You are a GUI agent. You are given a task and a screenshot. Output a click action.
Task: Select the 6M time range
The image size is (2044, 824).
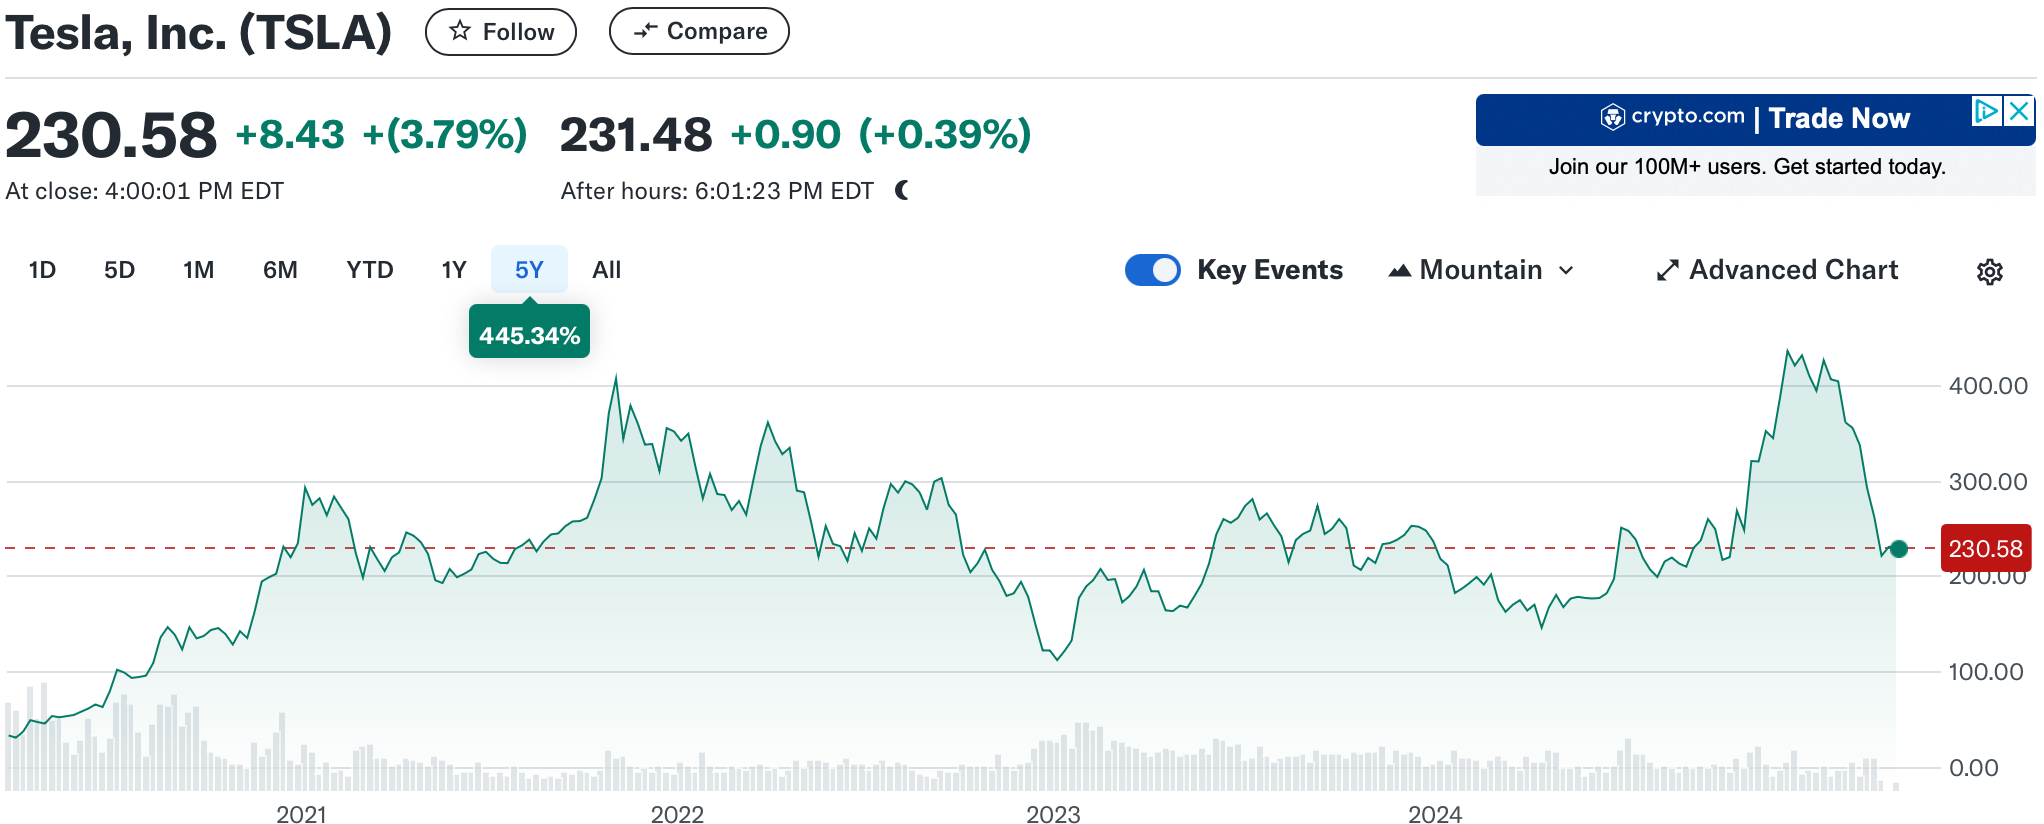pos(280,270)
